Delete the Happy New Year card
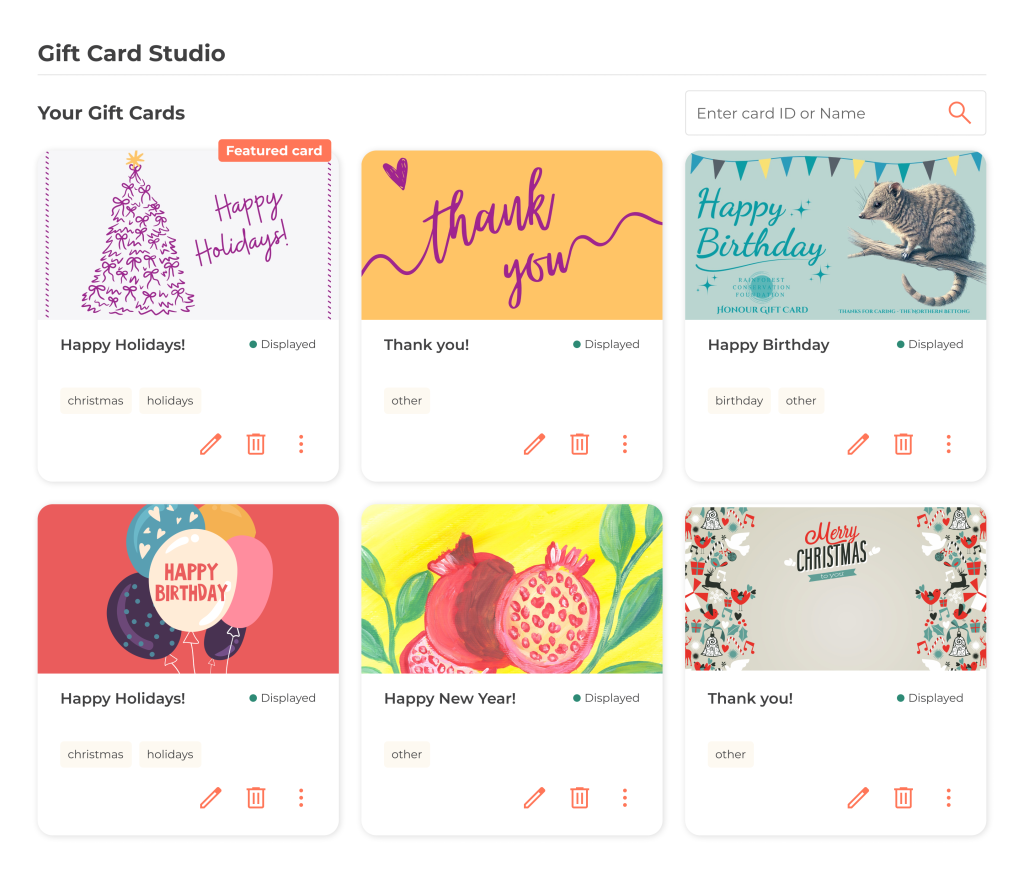Screen dimensions: 1024x873 [x=579, y=797]
